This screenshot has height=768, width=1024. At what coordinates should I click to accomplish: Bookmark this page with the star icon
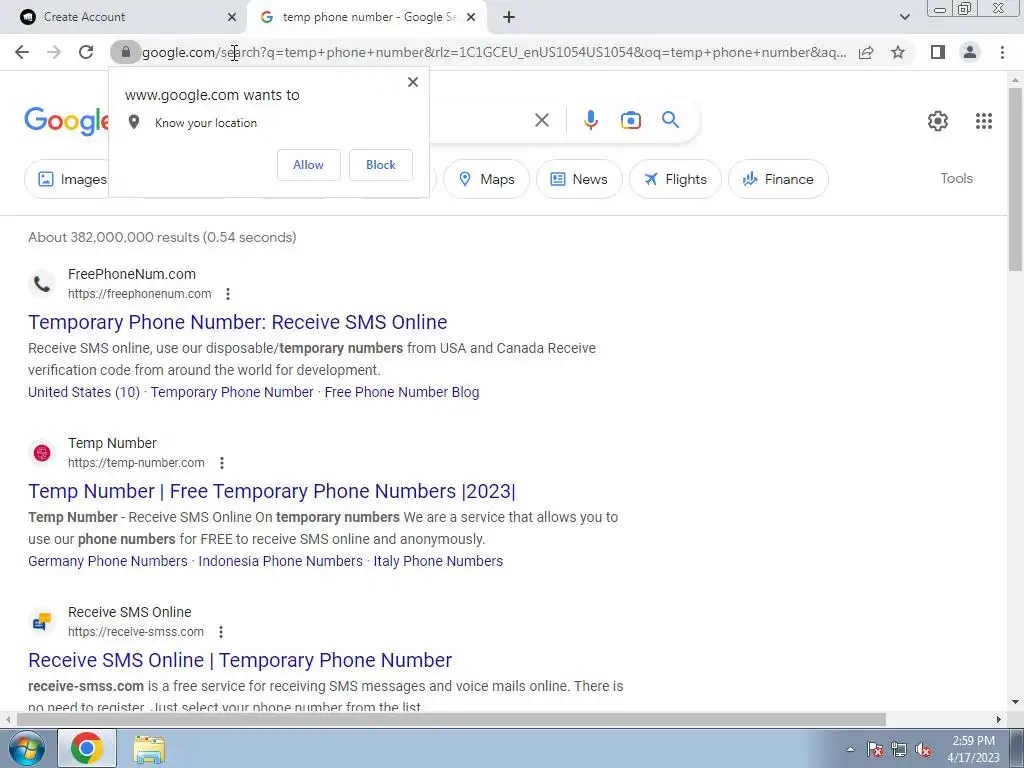(898, 52)
